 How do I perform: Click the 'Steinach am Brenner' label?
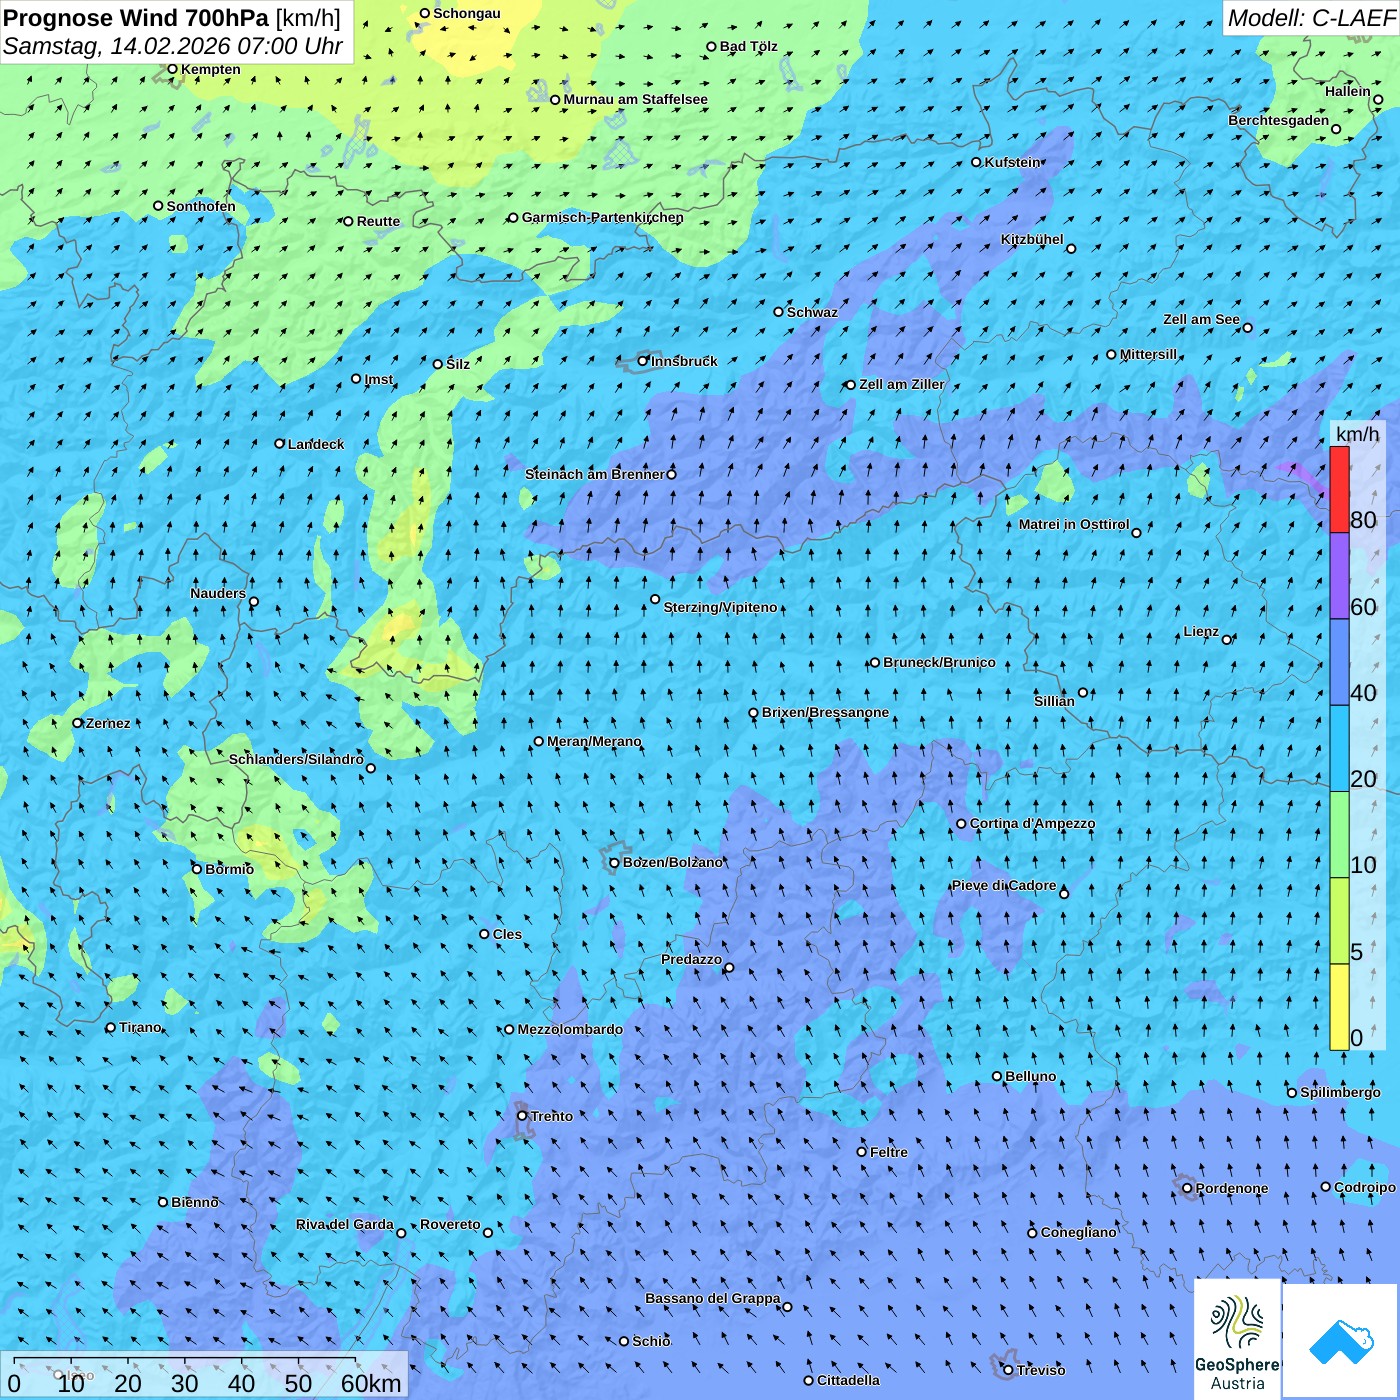point(595,474)
